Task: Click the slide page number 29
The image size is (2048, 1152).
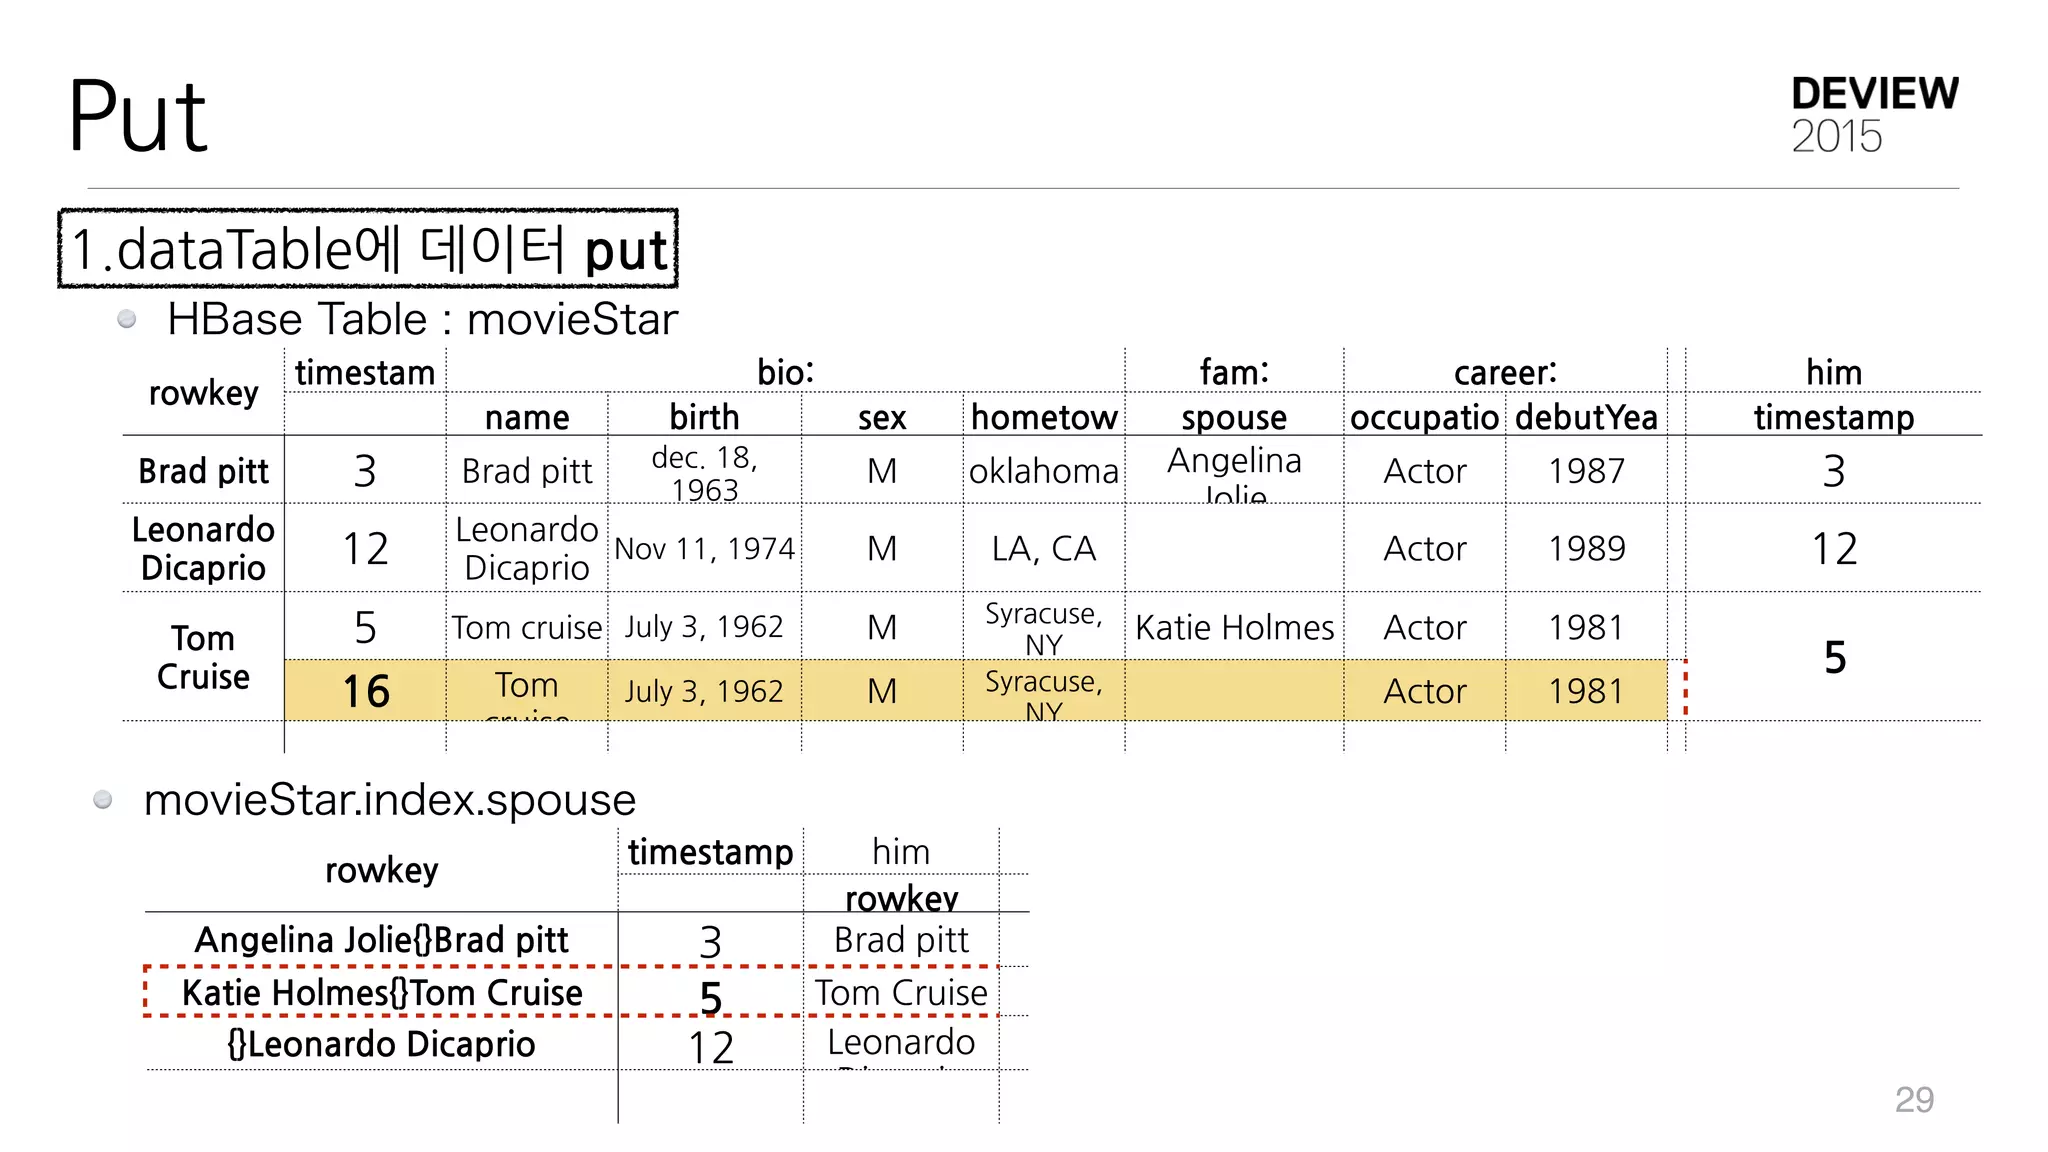Action: (1914, 1099)
